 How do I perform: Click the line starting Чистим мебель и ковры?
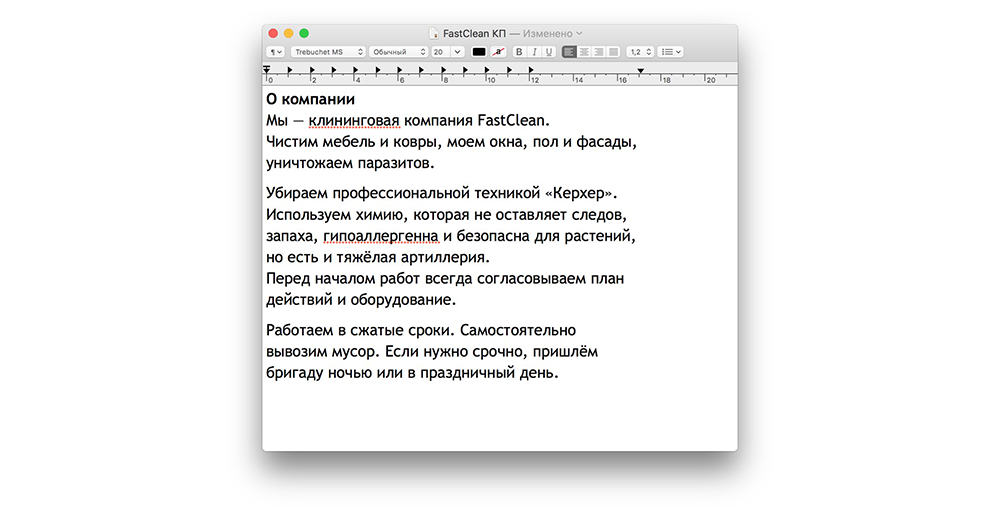(x=452, y=142)
